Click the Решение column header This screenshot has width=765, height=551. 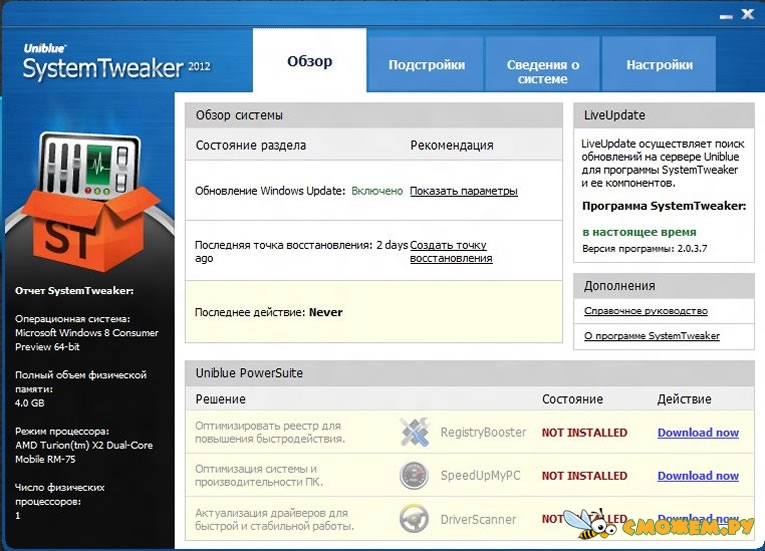pyautogui.click(x=221, y=399)
